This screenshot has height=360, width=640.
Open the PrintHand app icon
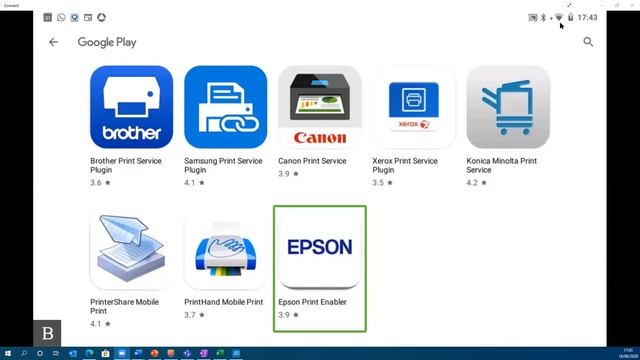[226, 248]
